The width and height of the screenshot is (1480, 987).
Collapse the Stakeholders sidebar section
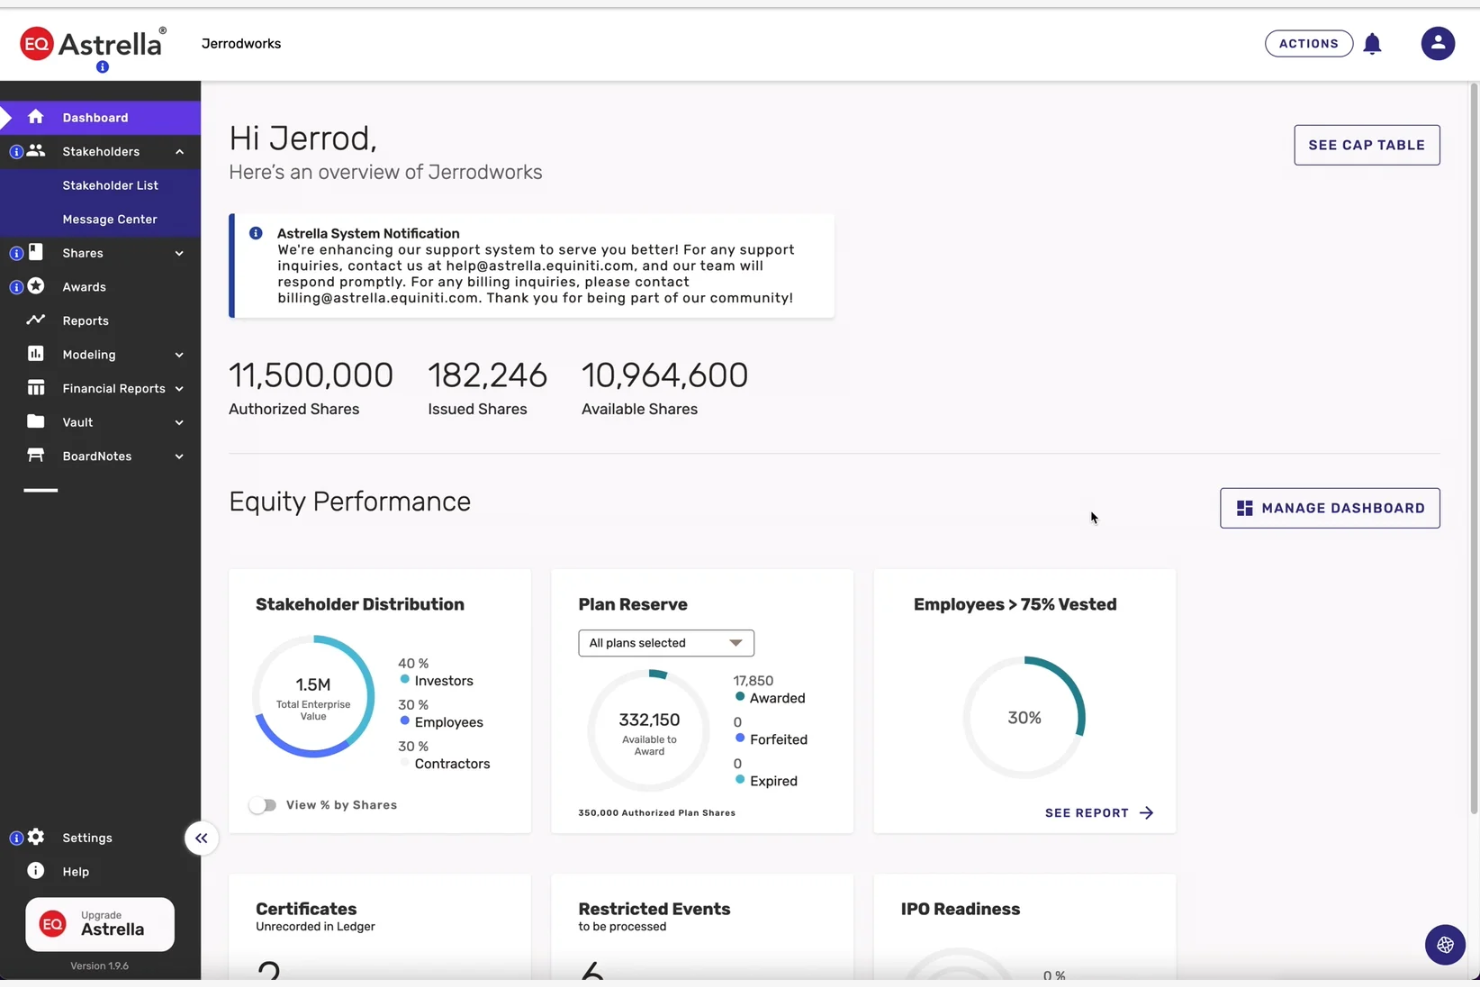178,151
